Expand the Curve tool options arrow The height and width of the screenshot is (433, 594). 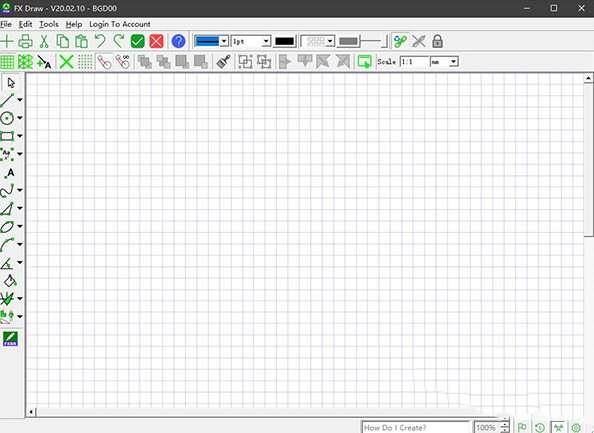20,190
